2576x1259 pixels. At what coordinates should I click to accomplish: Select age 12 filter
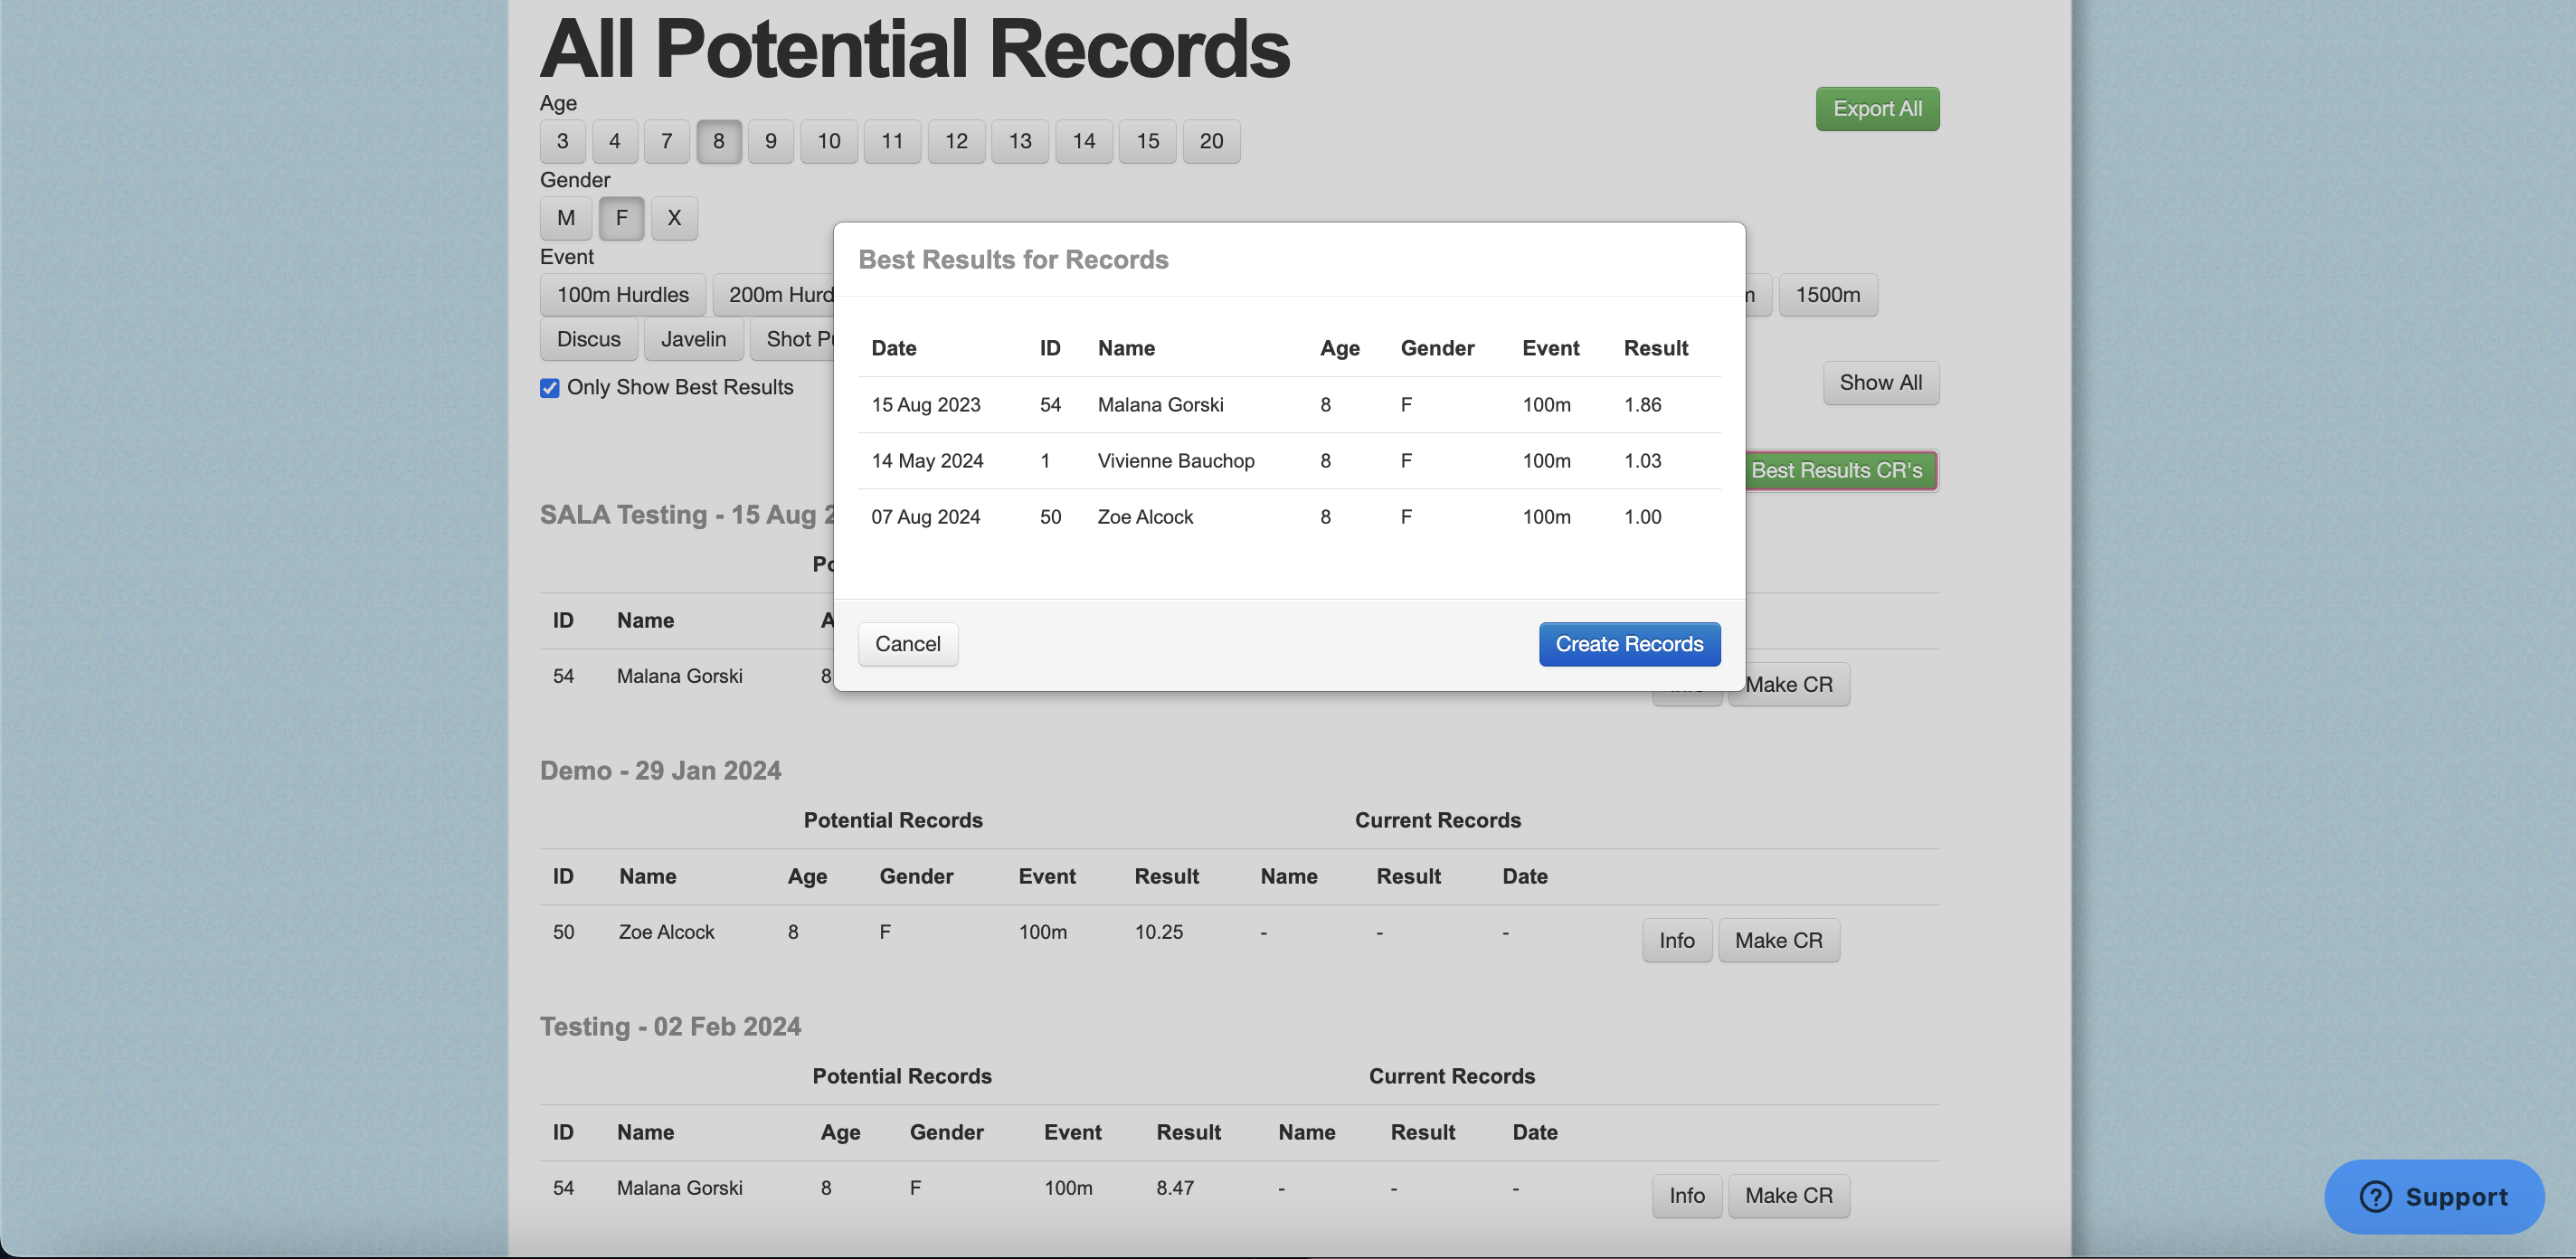point(956,141)
